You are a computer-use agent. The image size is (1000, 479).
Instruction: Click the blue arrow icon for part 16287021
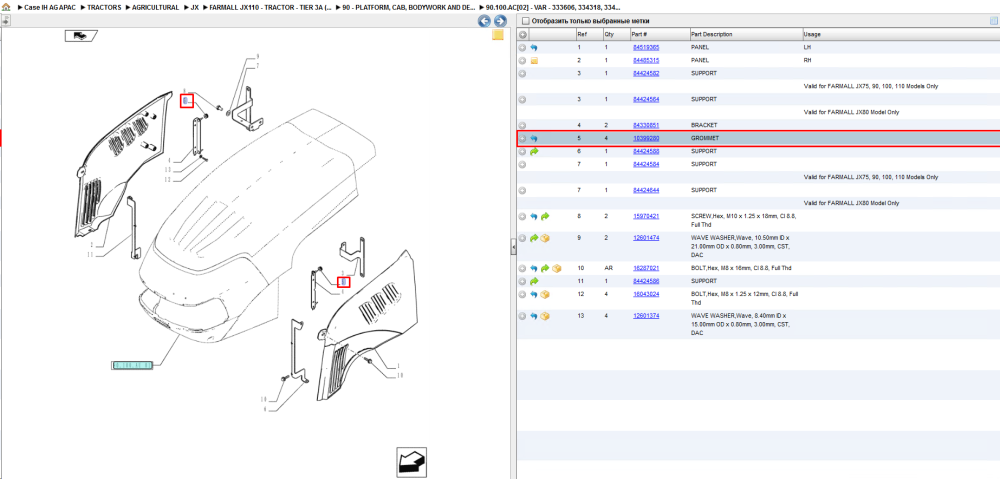tap(534, 269)
